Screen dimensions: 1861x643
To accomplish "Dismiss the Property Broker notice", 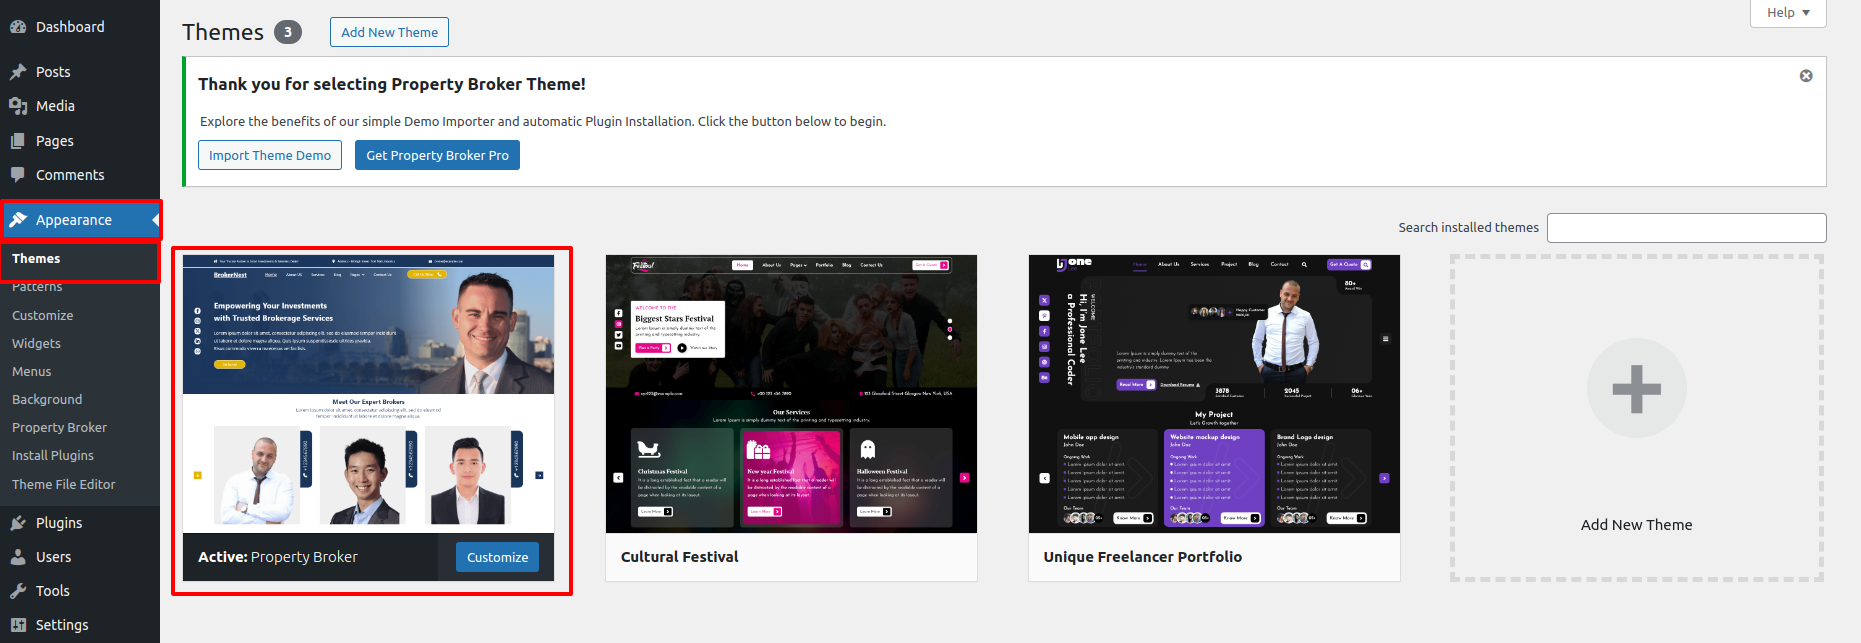I will click(1806, 76).
